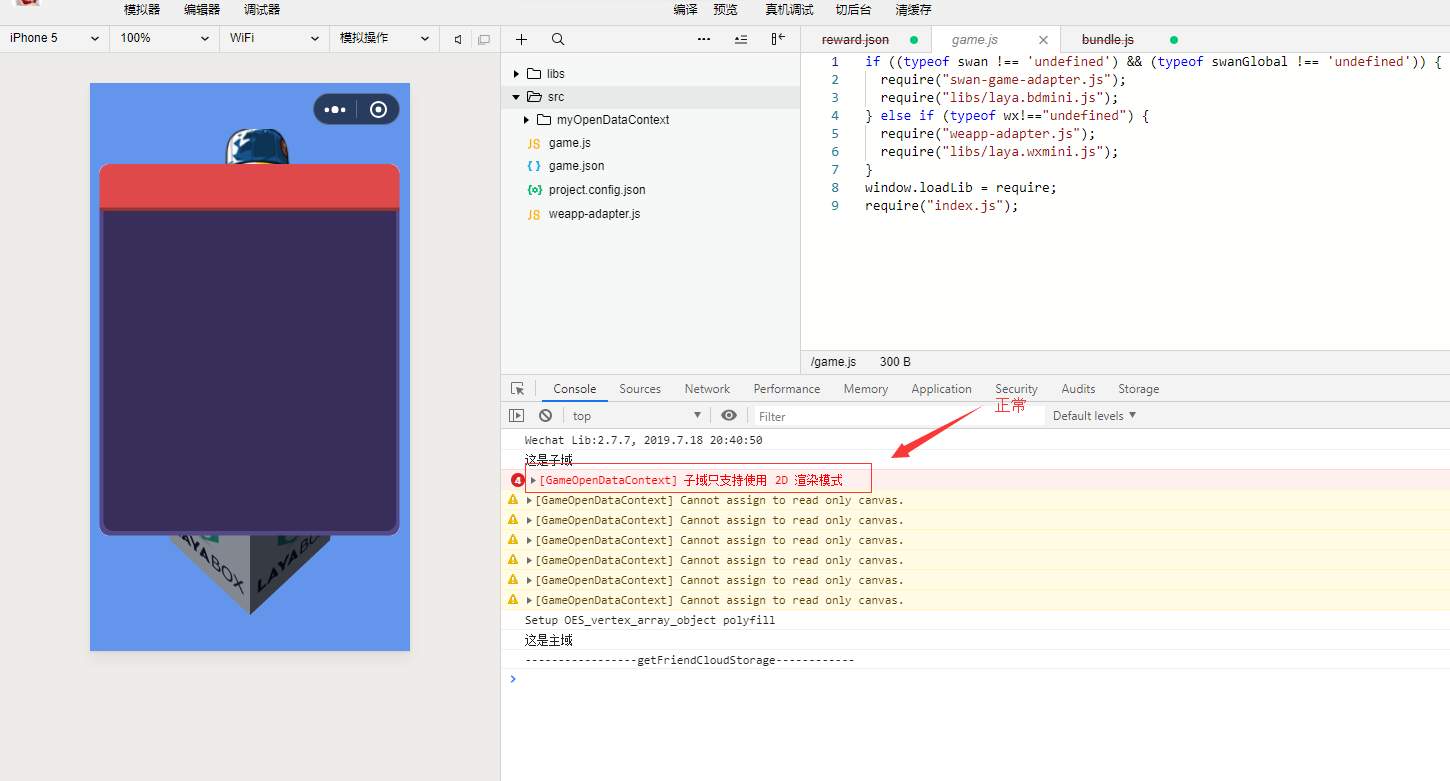Create live expression eye icon
The height and width of the screenshot is (781, 1450).
click(x=729, y=416)
